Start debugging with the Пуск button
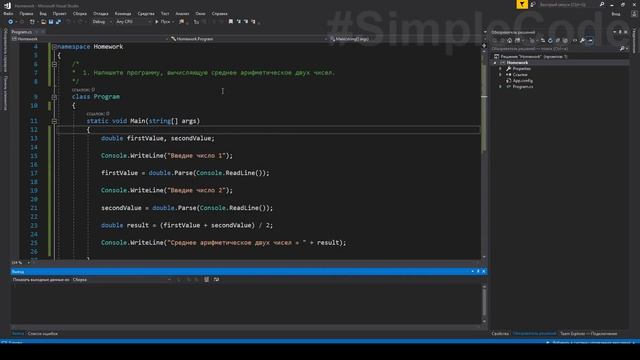 (162, 22)
